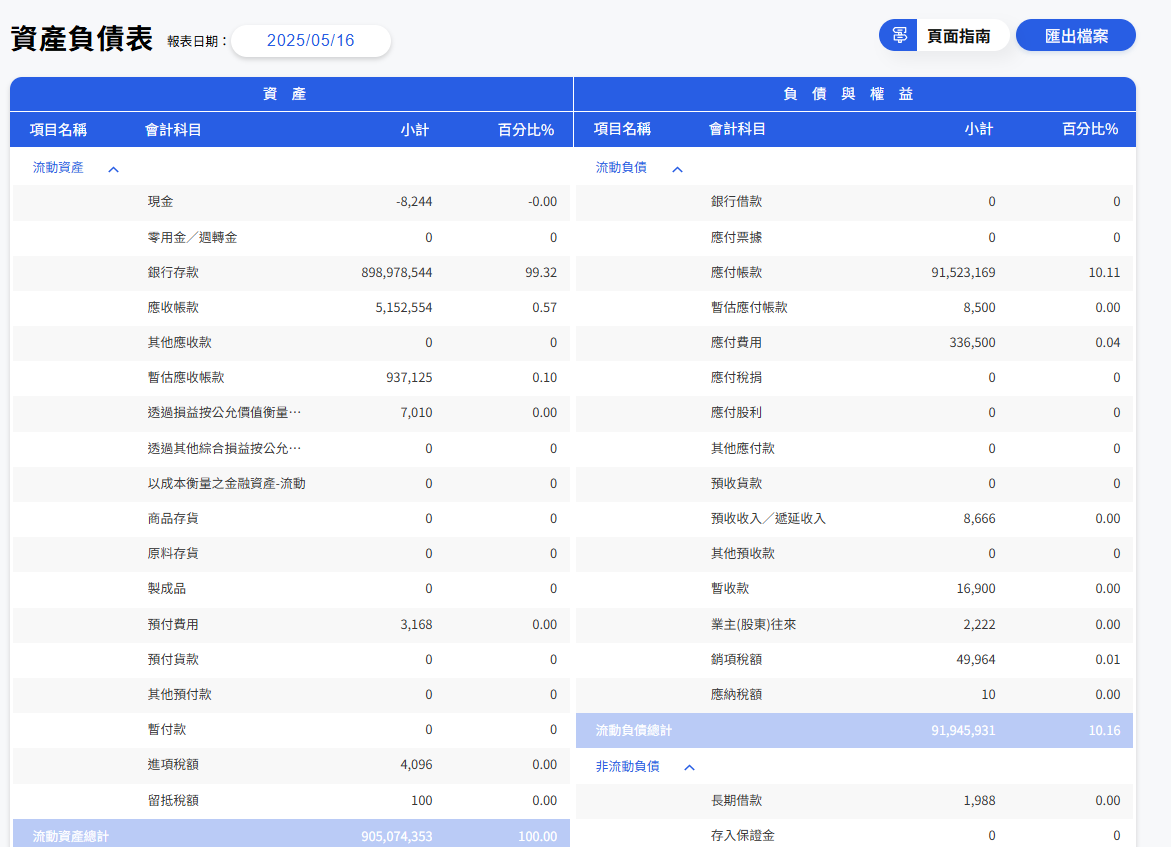Select the 應付稅捐 liability row

coord(854,378)
